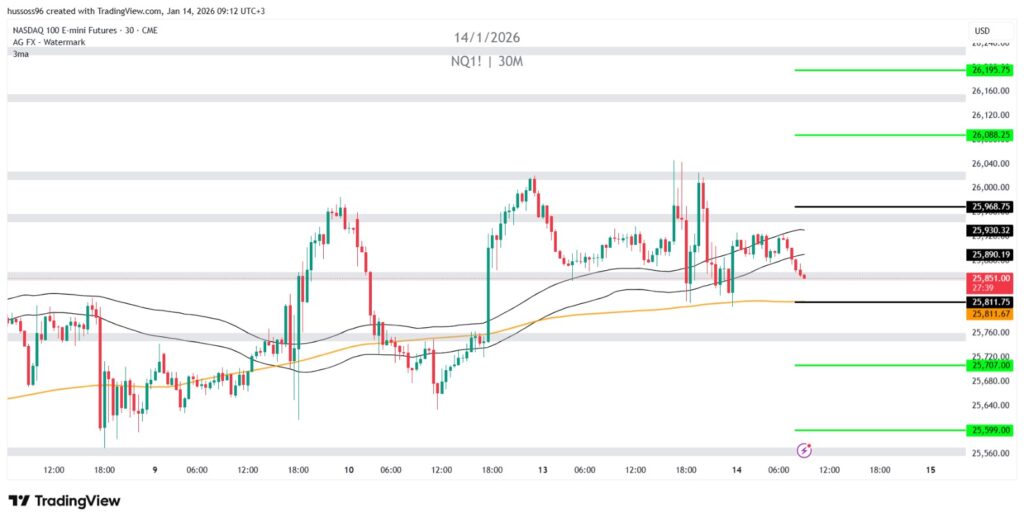This screenshot has width=1024, height=522.
Task: Click the TradingView logo at bottom left
Action: coord(64,501)
